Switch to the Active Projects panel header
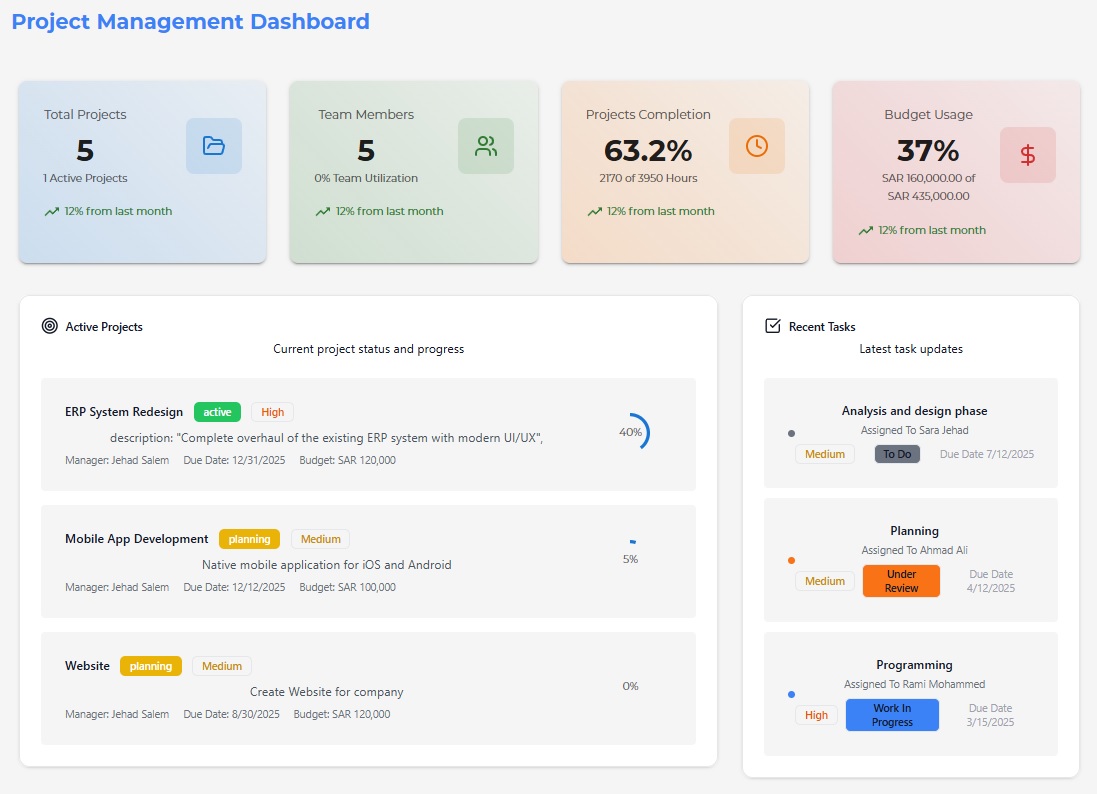 coord(105,326)
